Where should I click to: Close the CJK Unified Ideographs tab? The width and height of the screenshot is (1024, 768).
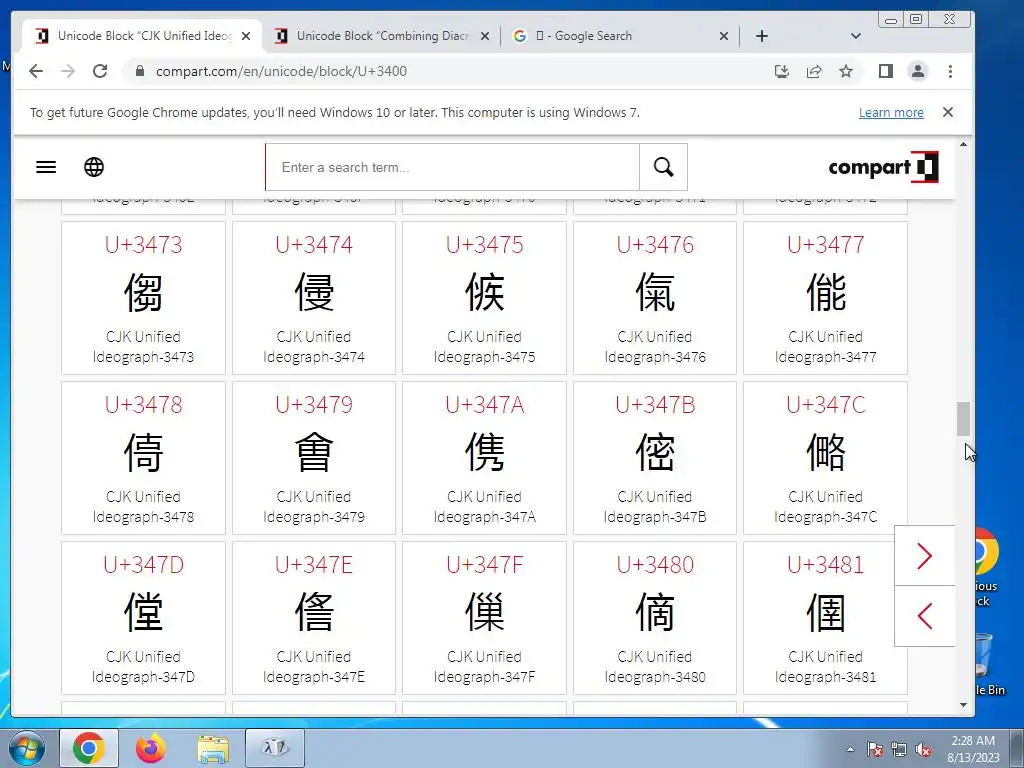tap(246, 37)
